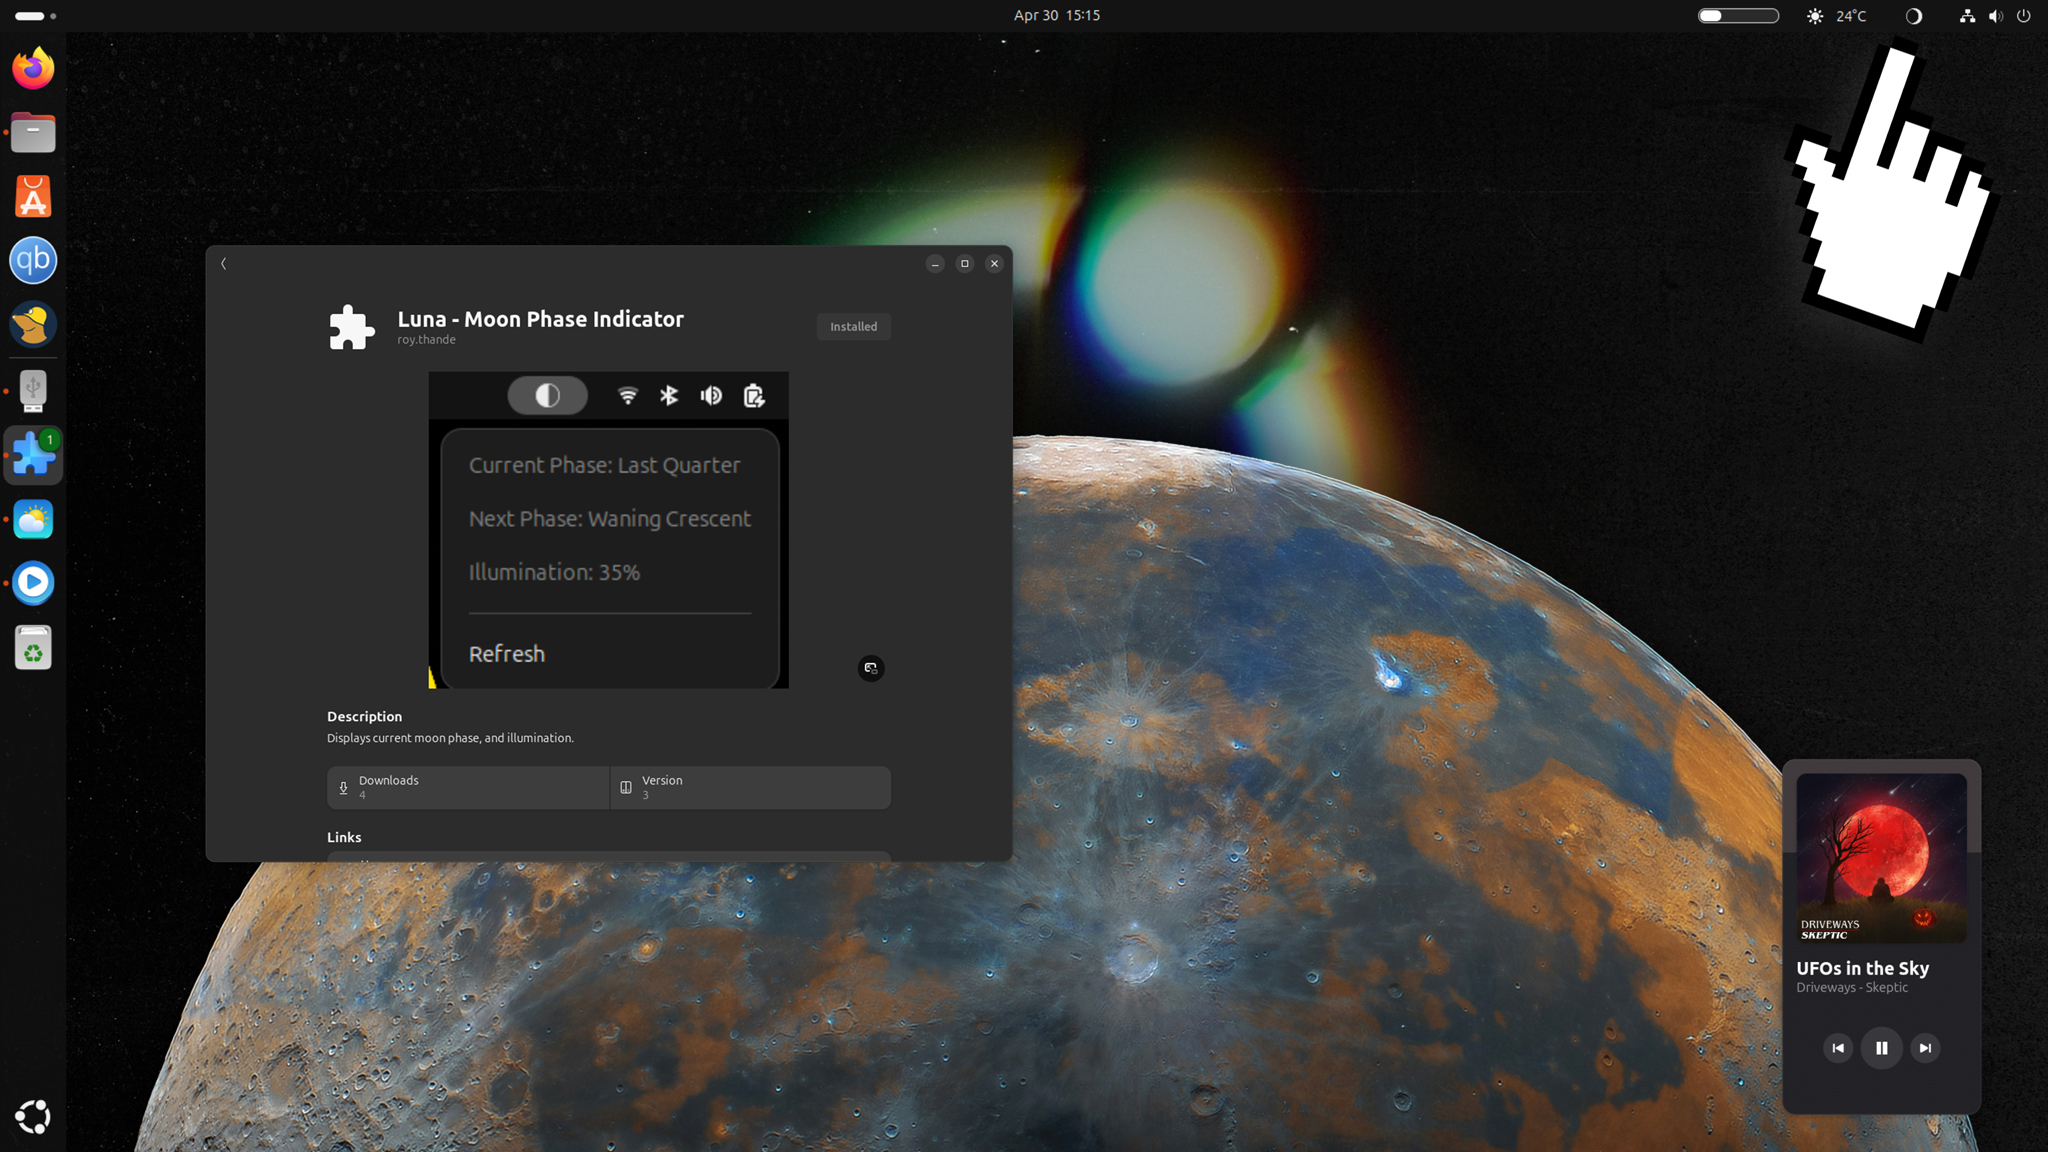Open the Luna extension screenshot preview
This screenshot has width=2048, height=1152.
pos(609,530)
